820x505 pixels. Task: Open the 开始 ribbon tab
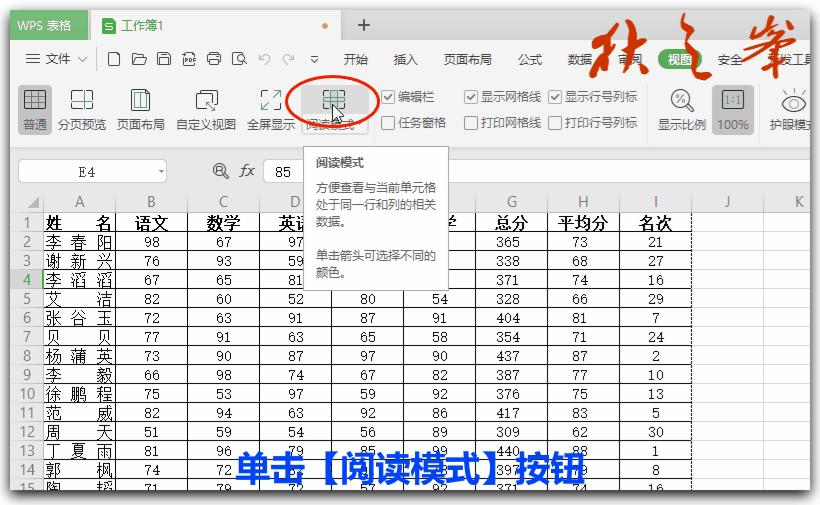tap(356, 60)
